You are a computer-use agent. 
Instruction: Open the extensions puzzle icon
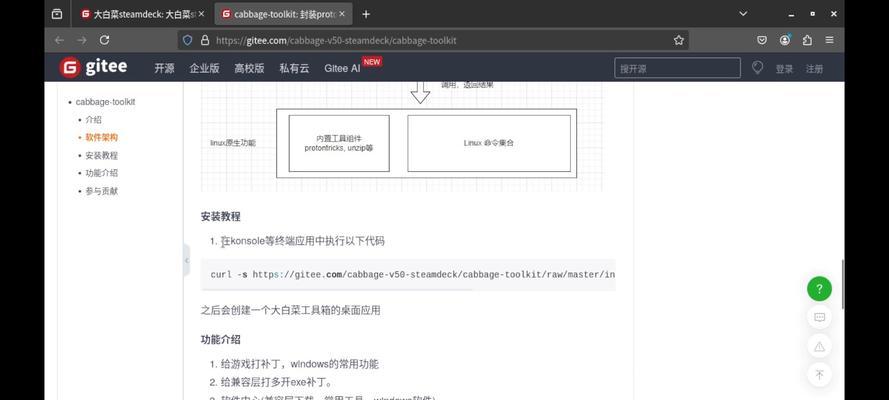807,40
